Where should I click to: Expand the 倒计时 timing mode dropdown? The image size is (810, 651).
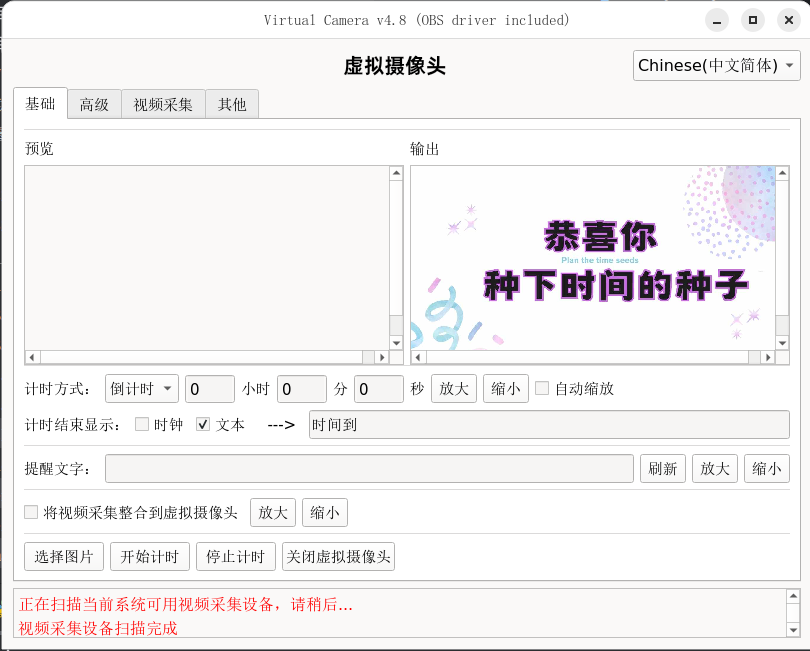pos(141,388)
